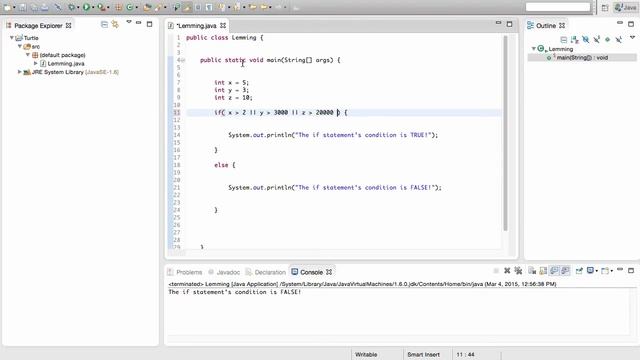Click the Run Last Tool icon
The width and height of the screenshot is (640, 360).
tap(101, 7)
